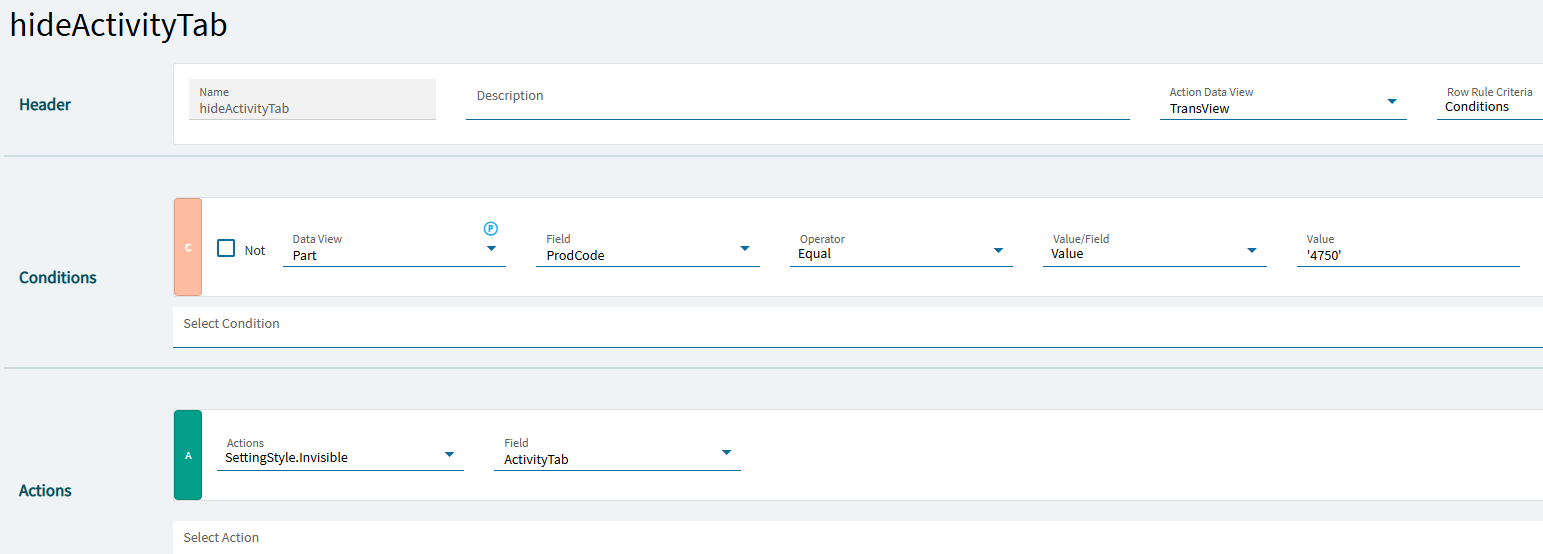Image resolution: width=1543 pixels, height=554 pixels.
Task: Toggle the Not checkbox
Action: pyautogui.click(x=226, y=249)
